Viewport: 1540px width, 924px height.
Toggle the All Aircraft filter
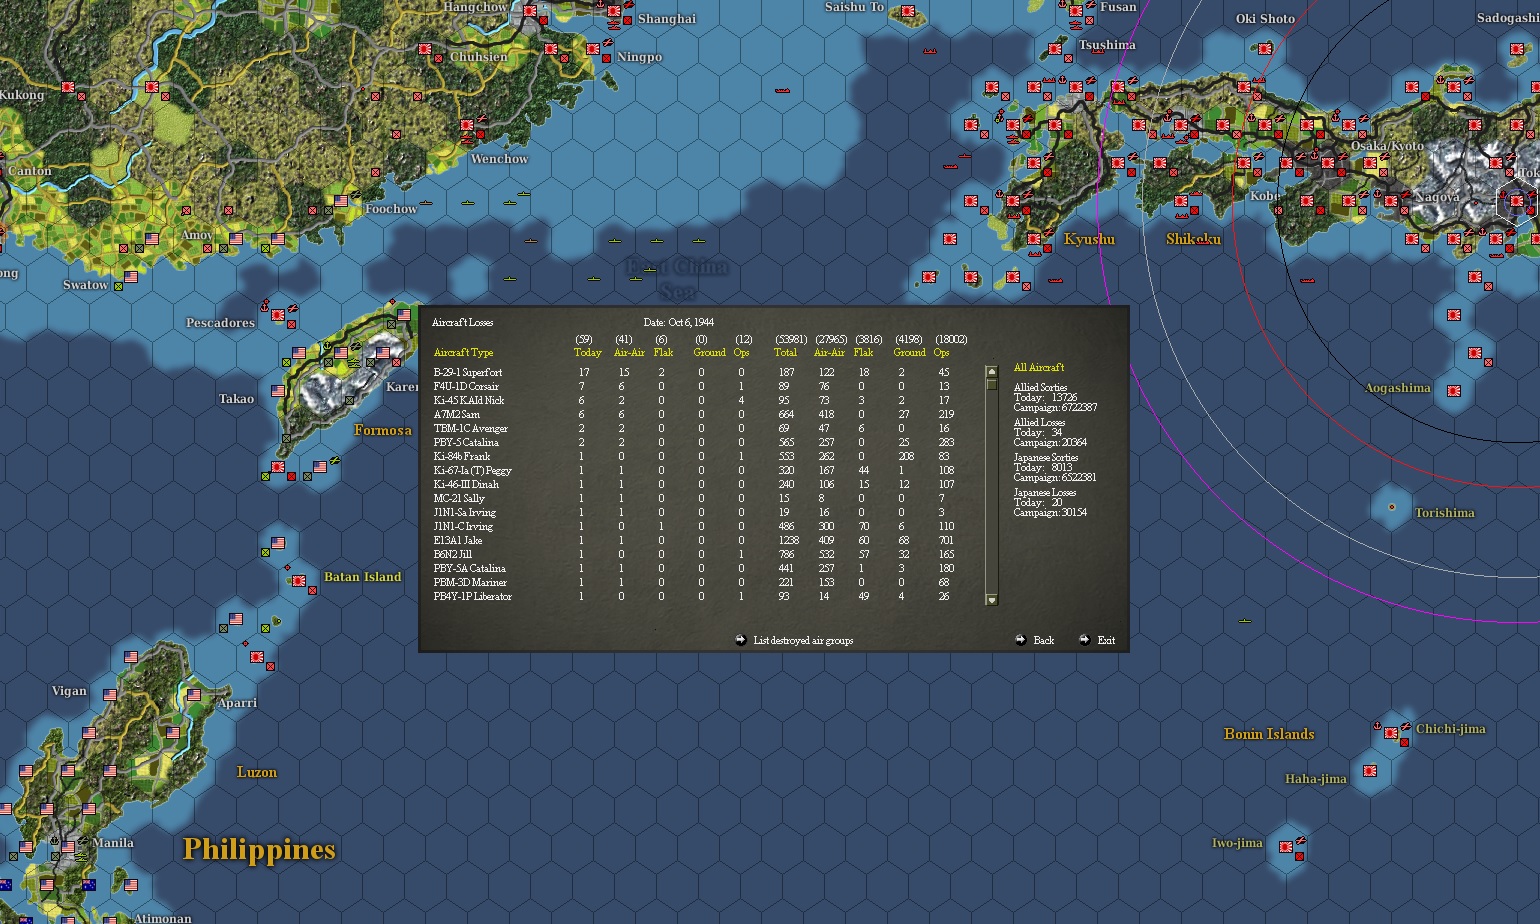click(1039, 367)
